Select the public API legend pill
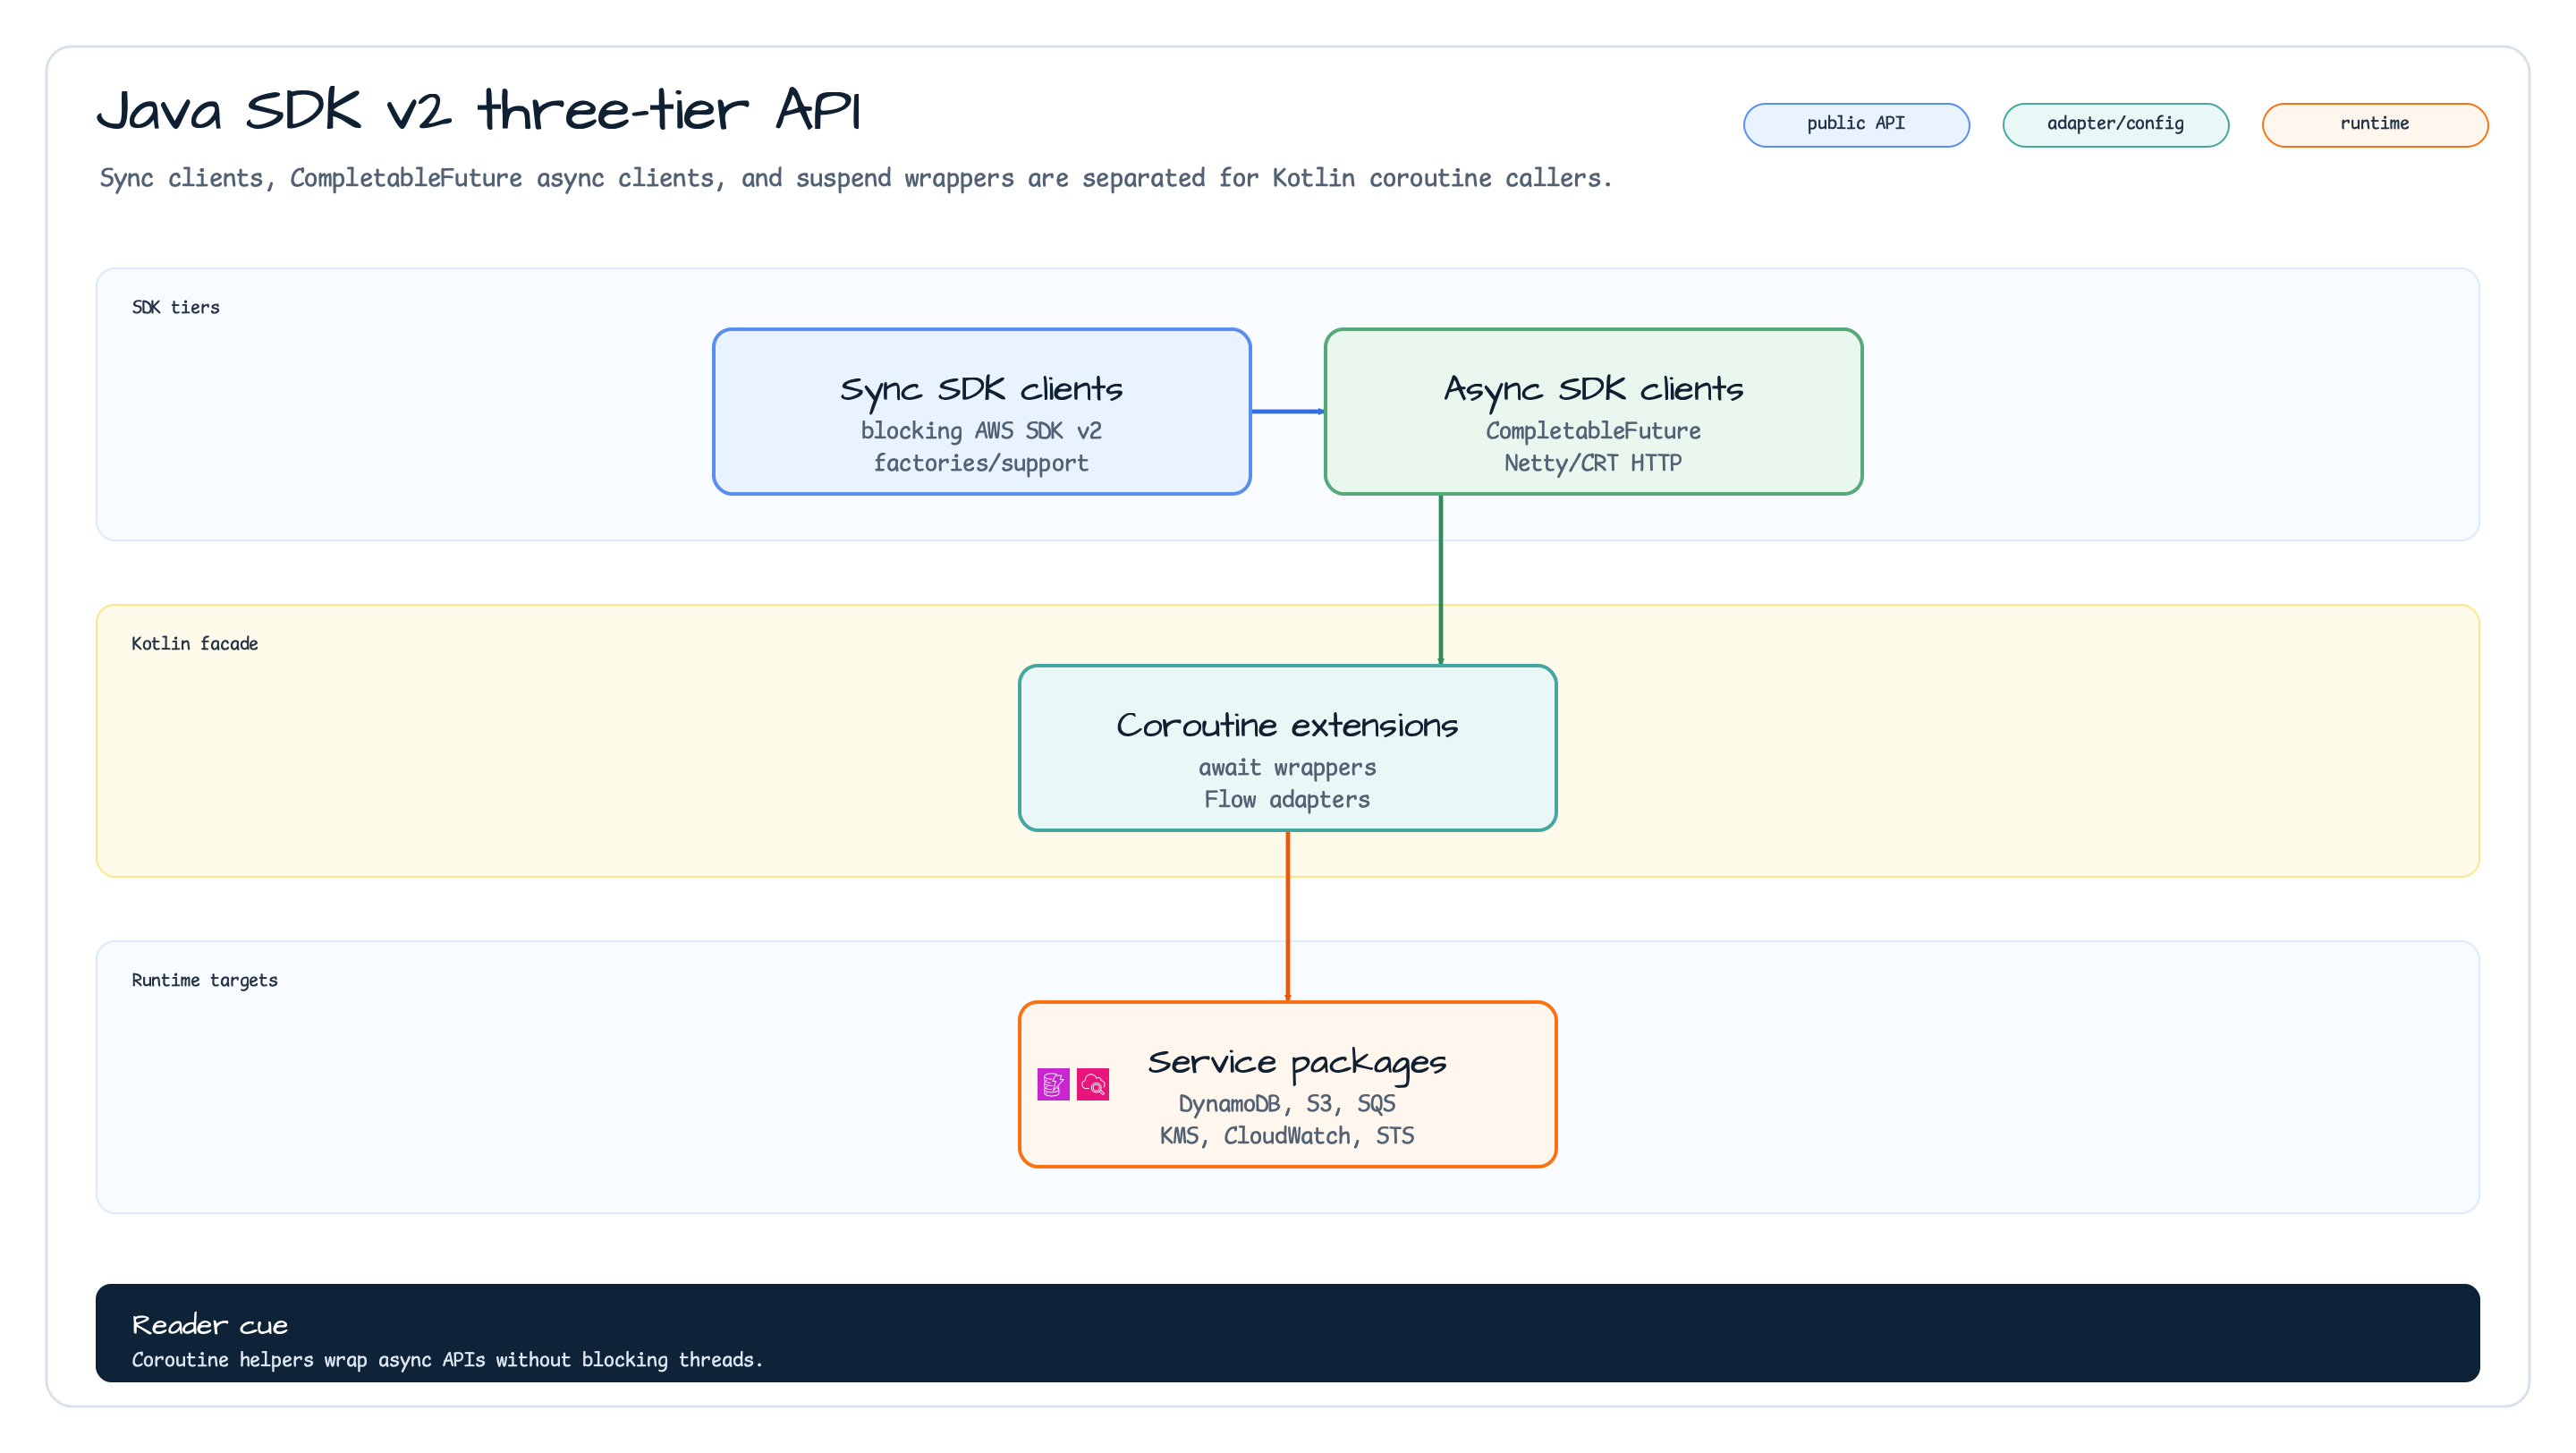 [1856, 124]
